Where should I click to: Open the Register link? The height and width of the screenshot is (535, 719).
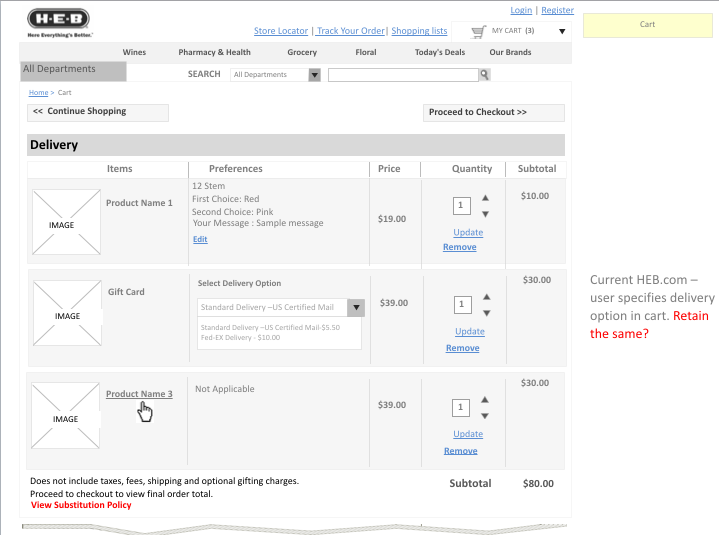[557, 10]
